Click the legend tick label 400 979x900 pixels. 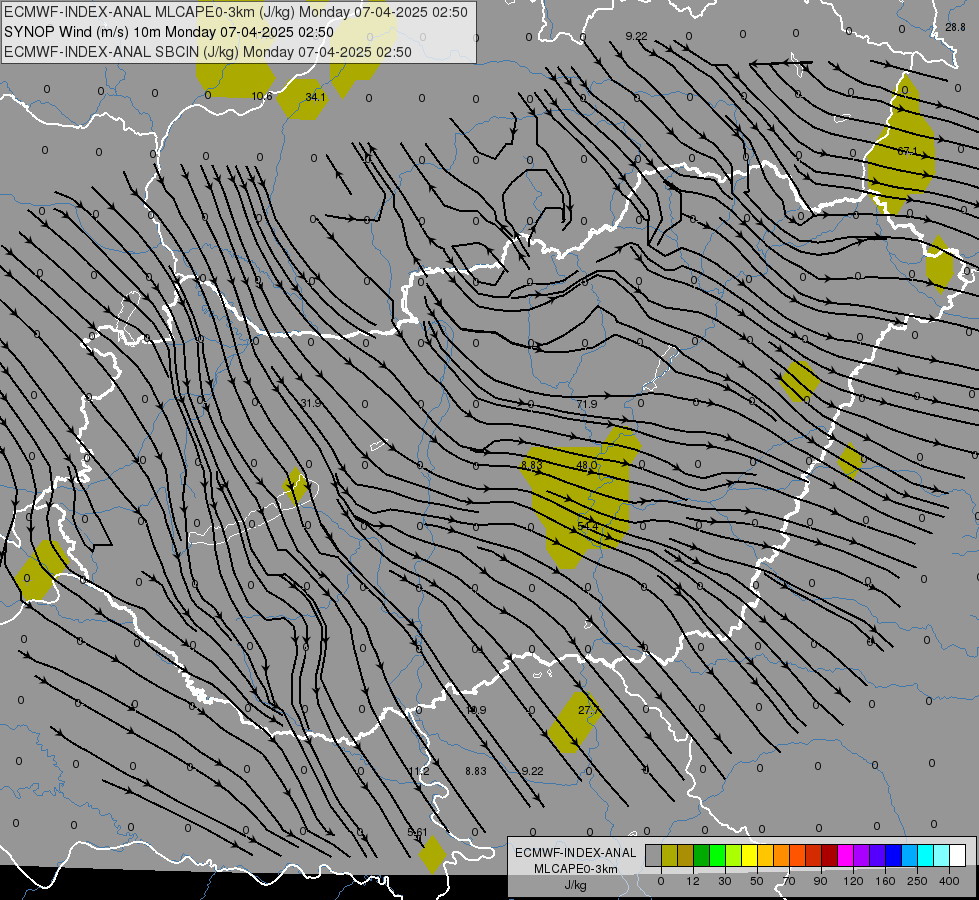[x=949, y=881]
